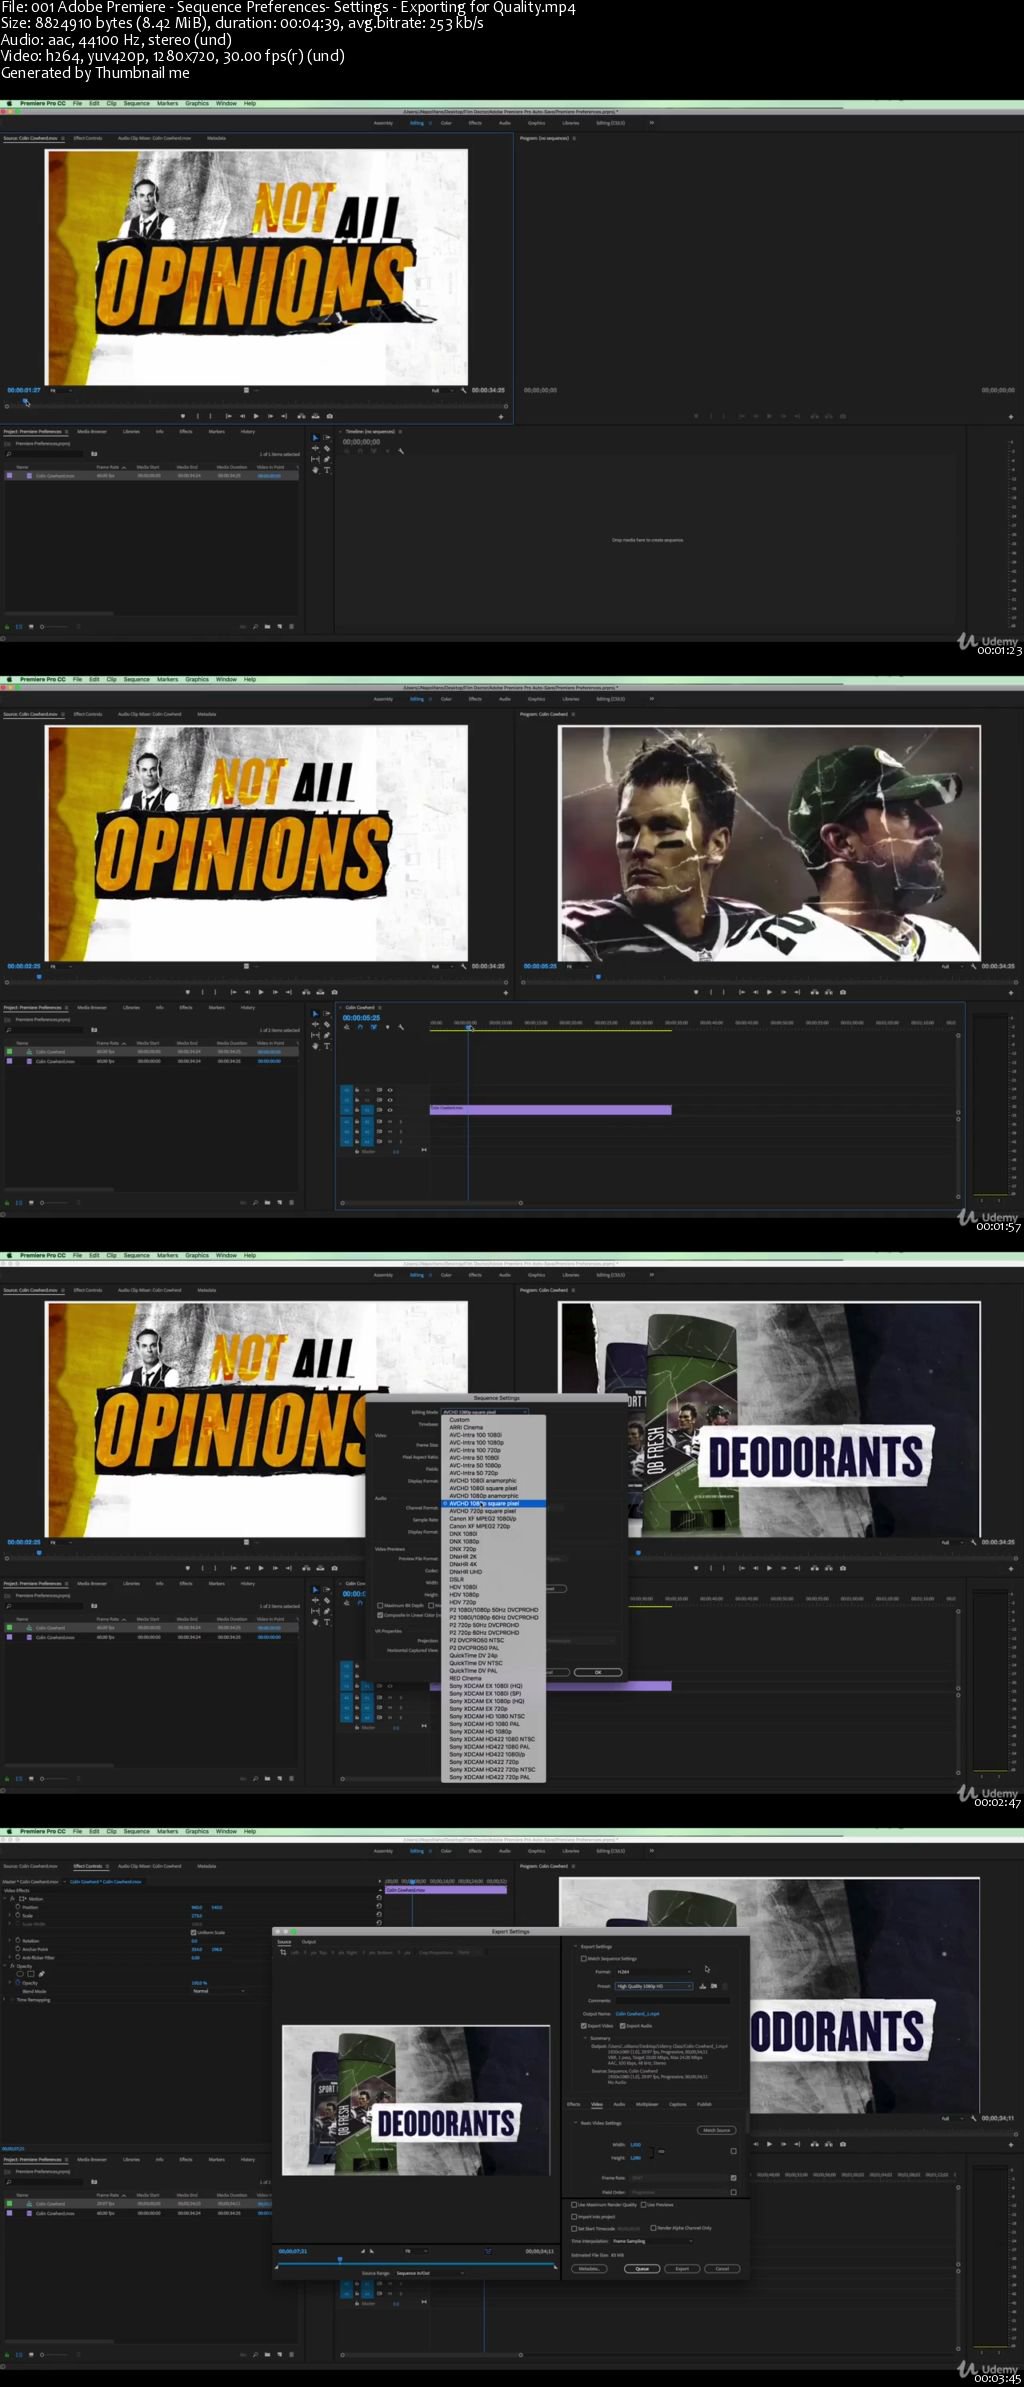The image size is (1024, 2387).
Task: Open the Metadata button in Export Settings
Action: point(590,2269)
